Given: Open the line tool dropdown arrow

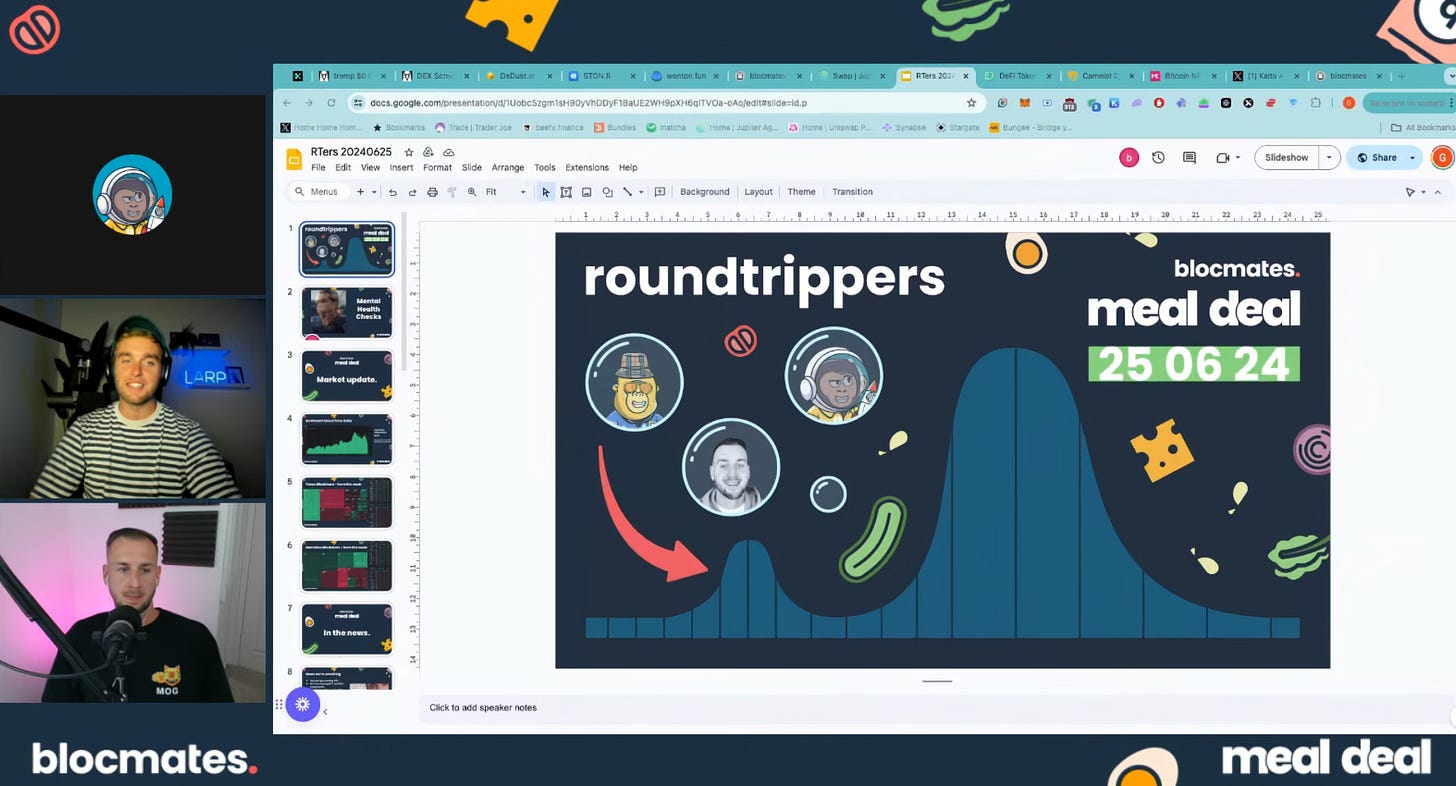Looking at the screenshot, I should (641, 192).
